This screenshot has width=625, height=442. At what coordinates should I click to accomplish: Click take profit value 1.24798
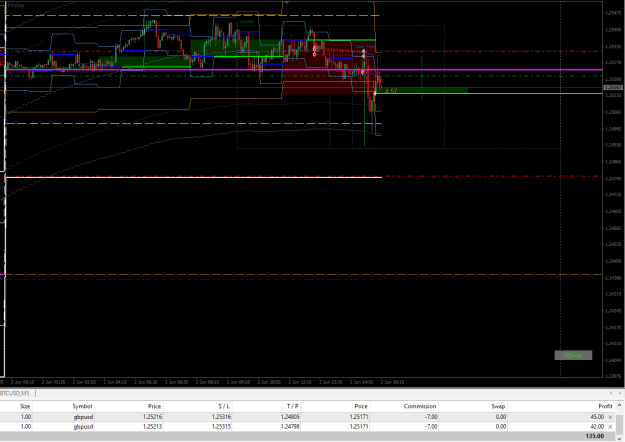point(290,426)
